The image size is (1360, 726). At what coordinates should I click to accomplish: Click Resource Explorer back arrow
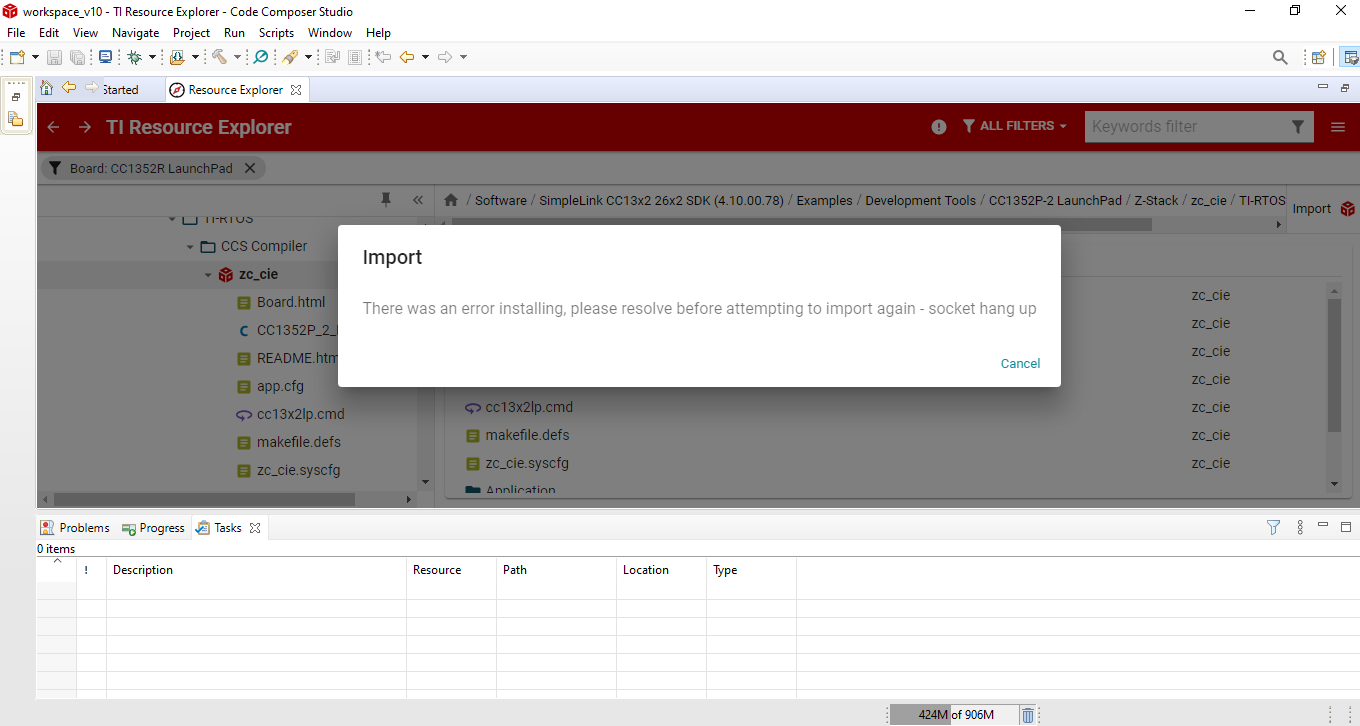point(54,127)
